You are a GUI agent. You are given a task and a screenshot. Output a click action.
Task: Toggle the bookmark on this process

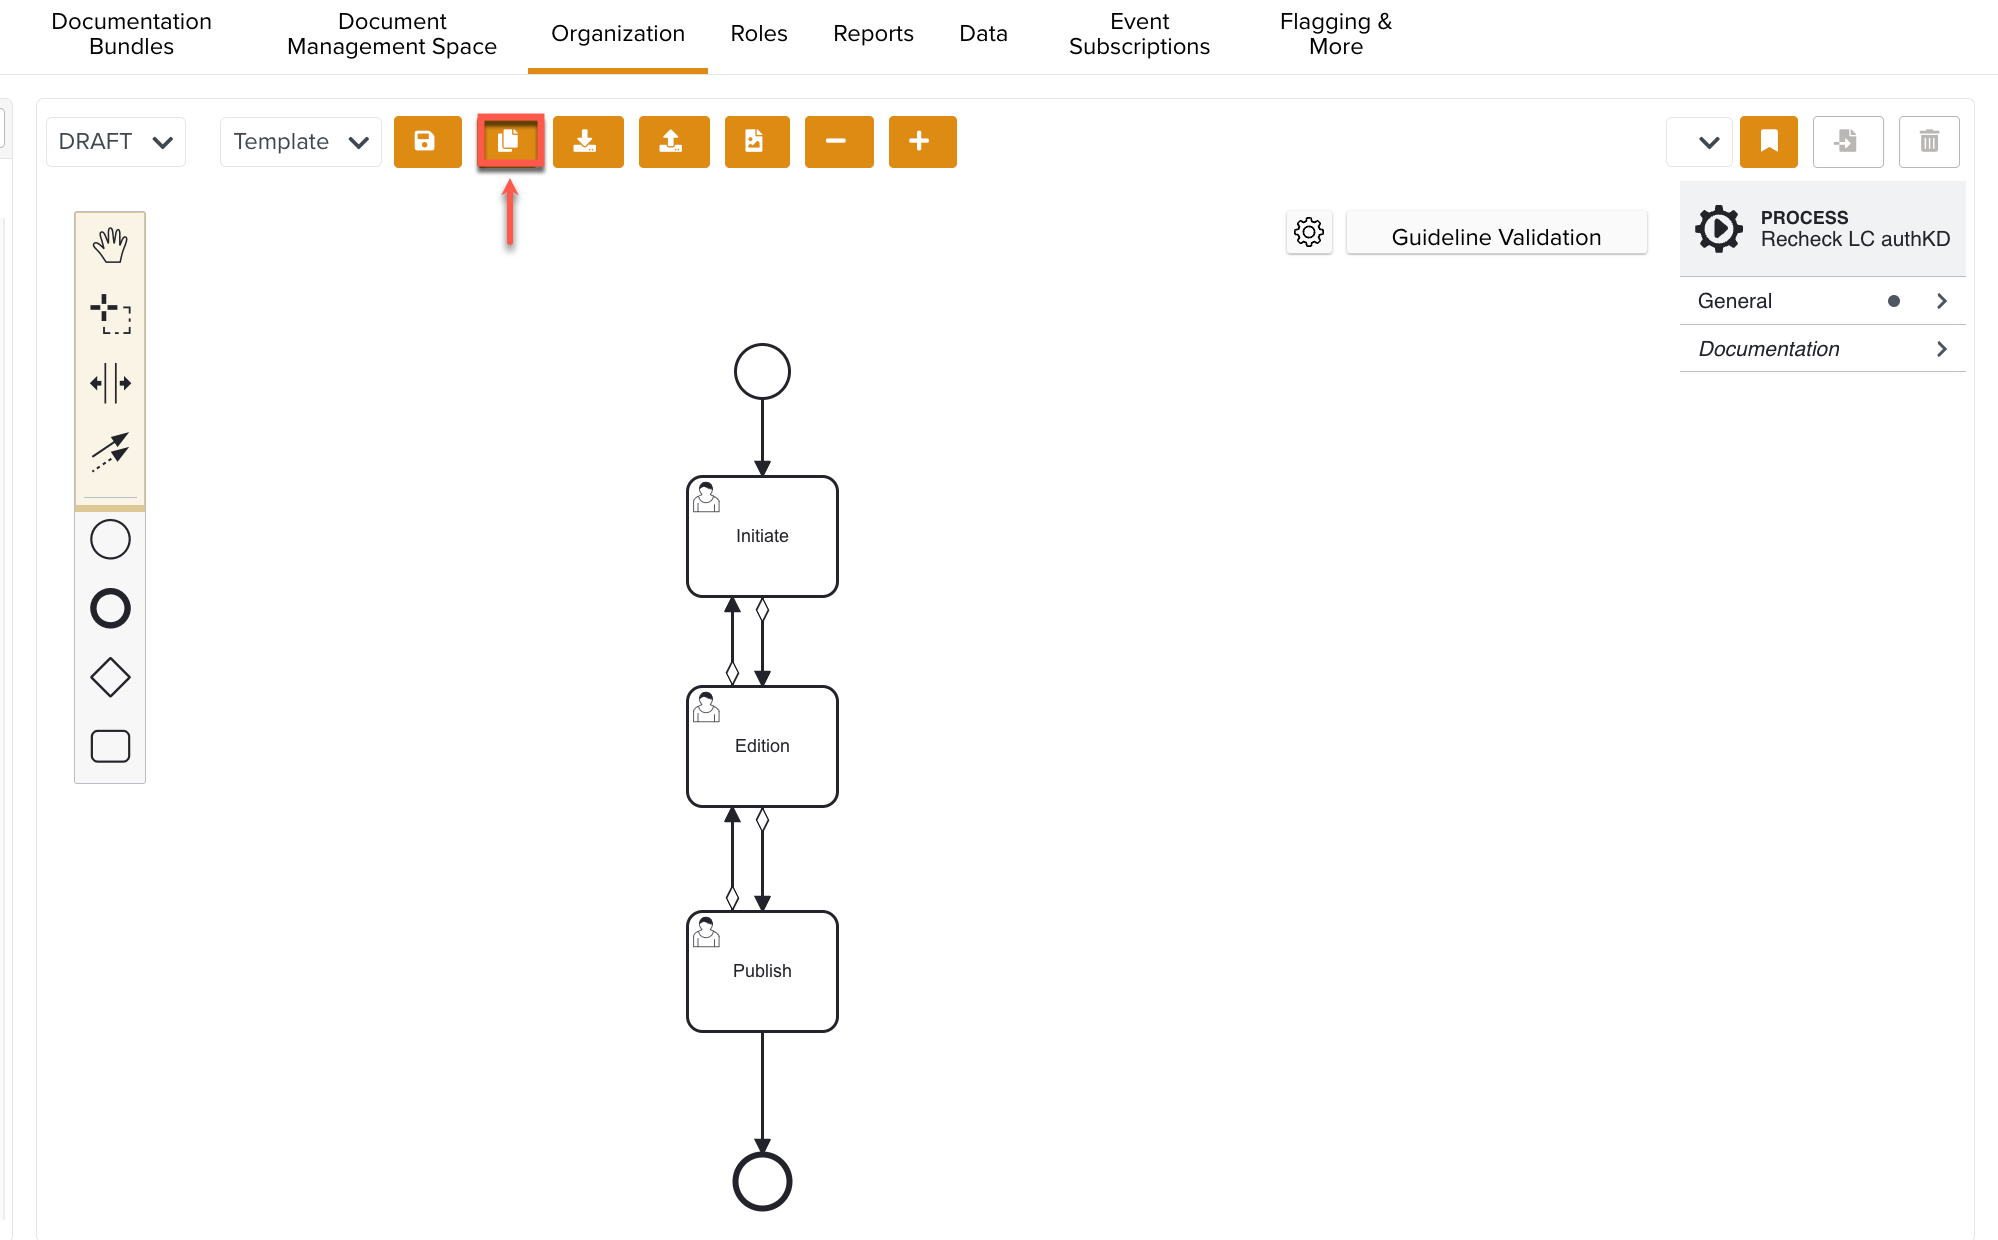(1768, 142)
